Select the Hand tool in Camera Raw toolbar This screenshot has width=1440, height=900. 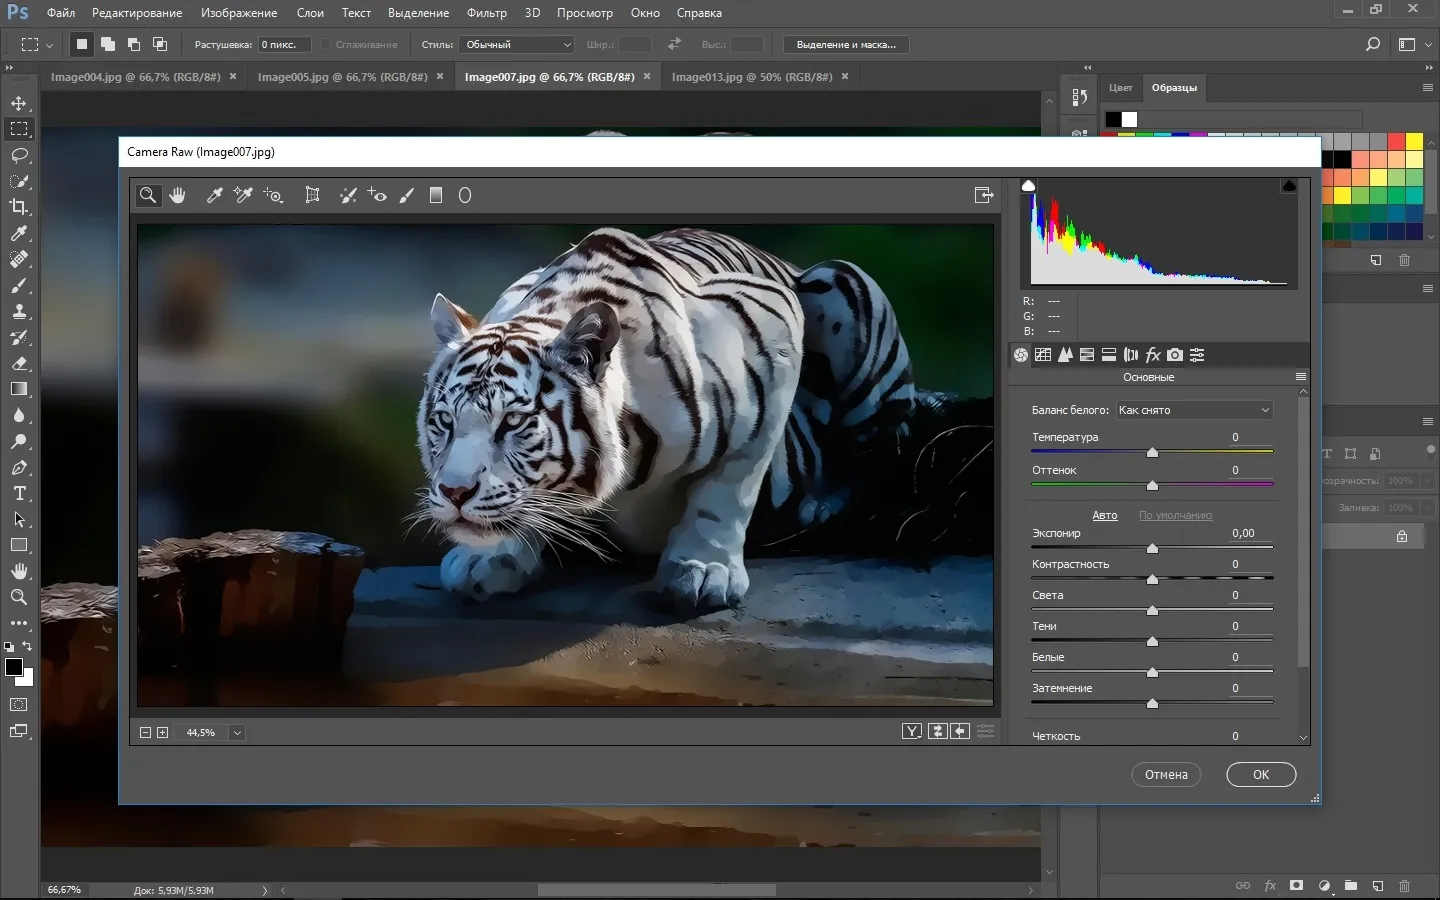coord(178,196)
